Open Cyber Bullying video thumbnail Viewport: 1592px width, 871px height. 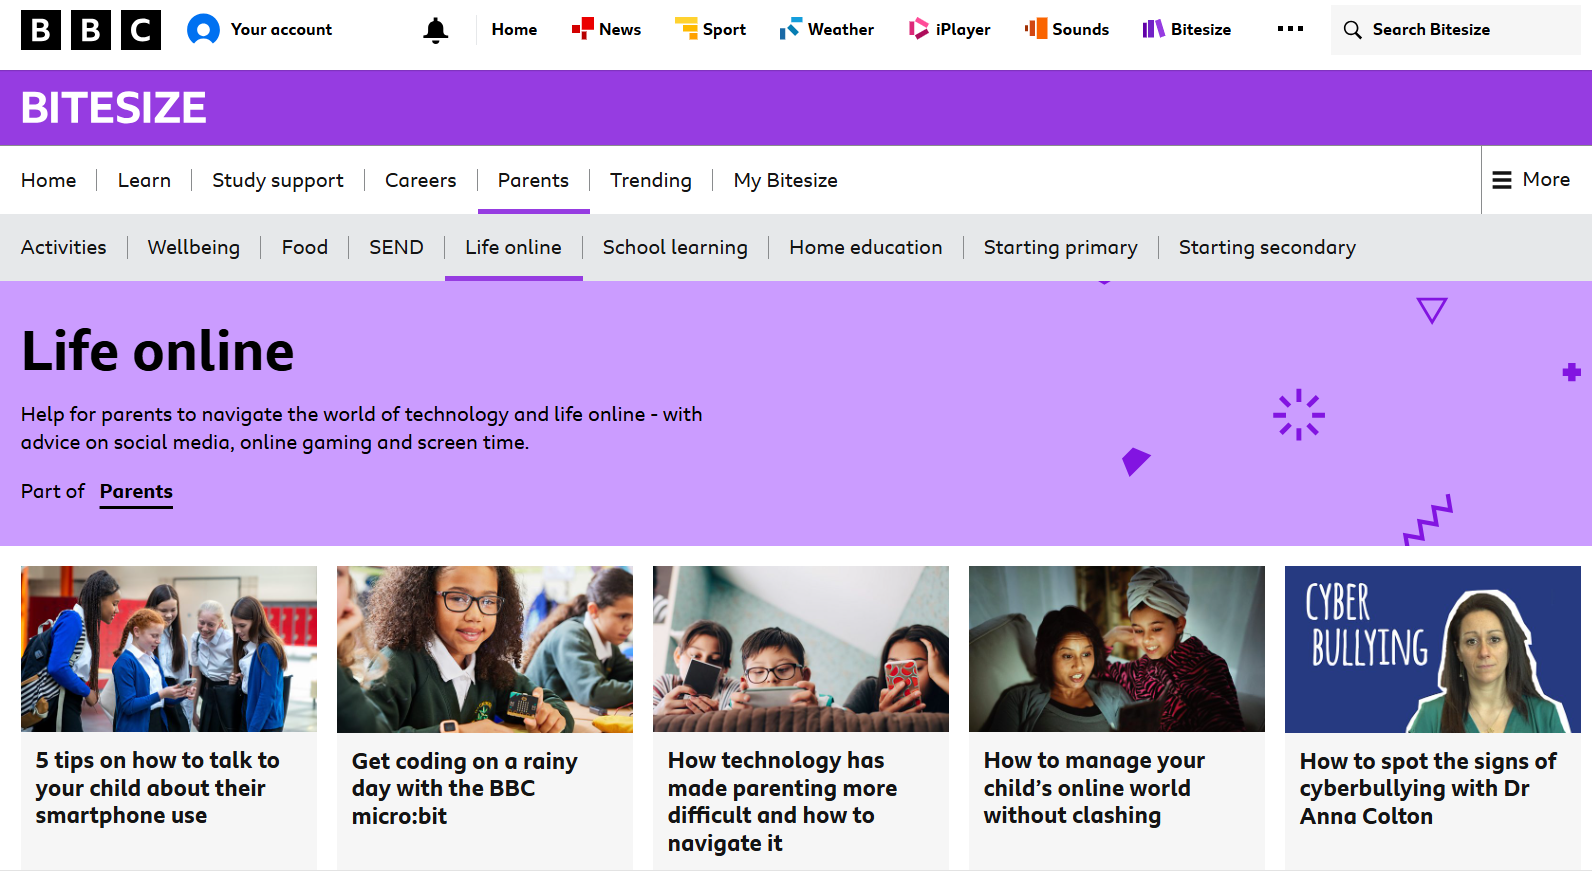1433,649
